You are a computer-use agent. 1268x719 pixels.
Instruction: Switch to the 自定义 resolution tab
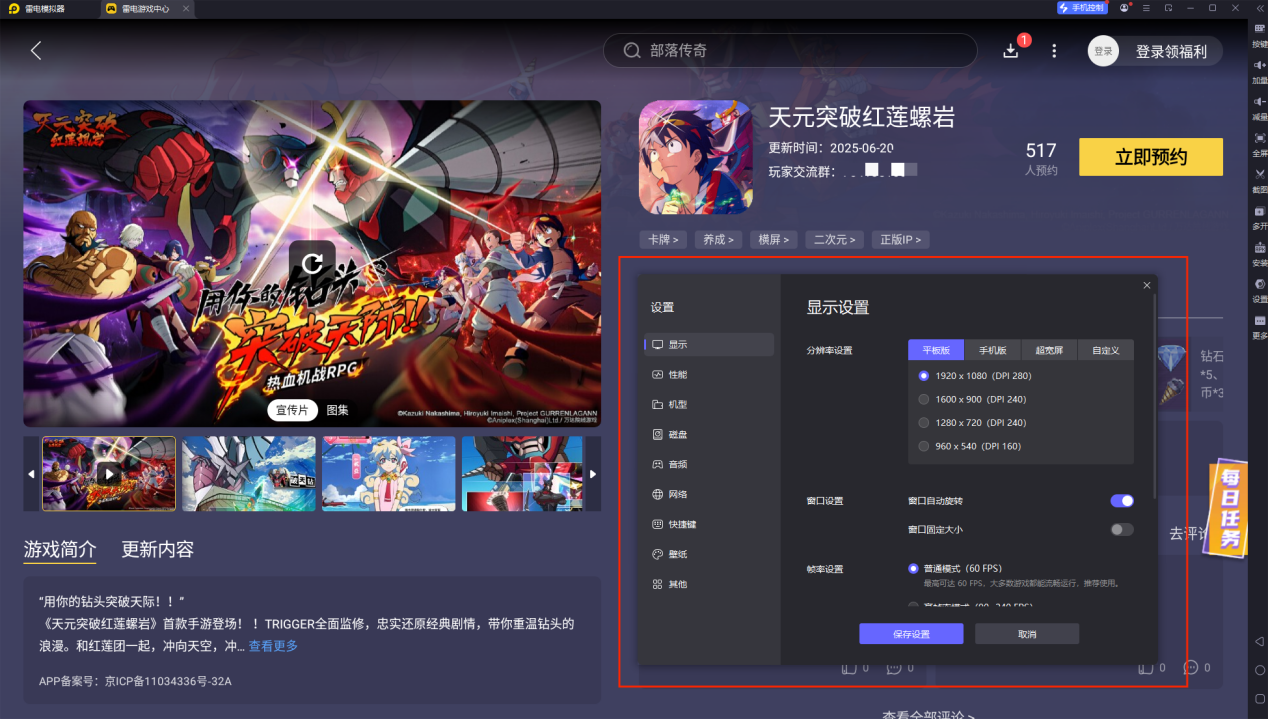coord(1106,350)
